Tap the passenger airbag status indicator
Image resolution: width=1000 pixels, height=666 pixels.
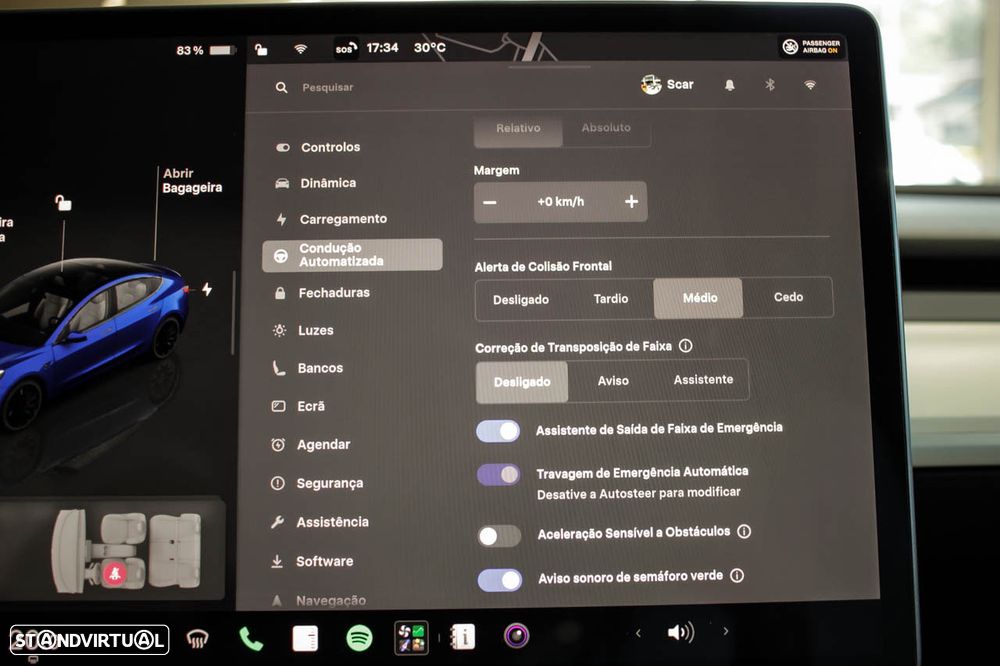click(x=812, y=47)
